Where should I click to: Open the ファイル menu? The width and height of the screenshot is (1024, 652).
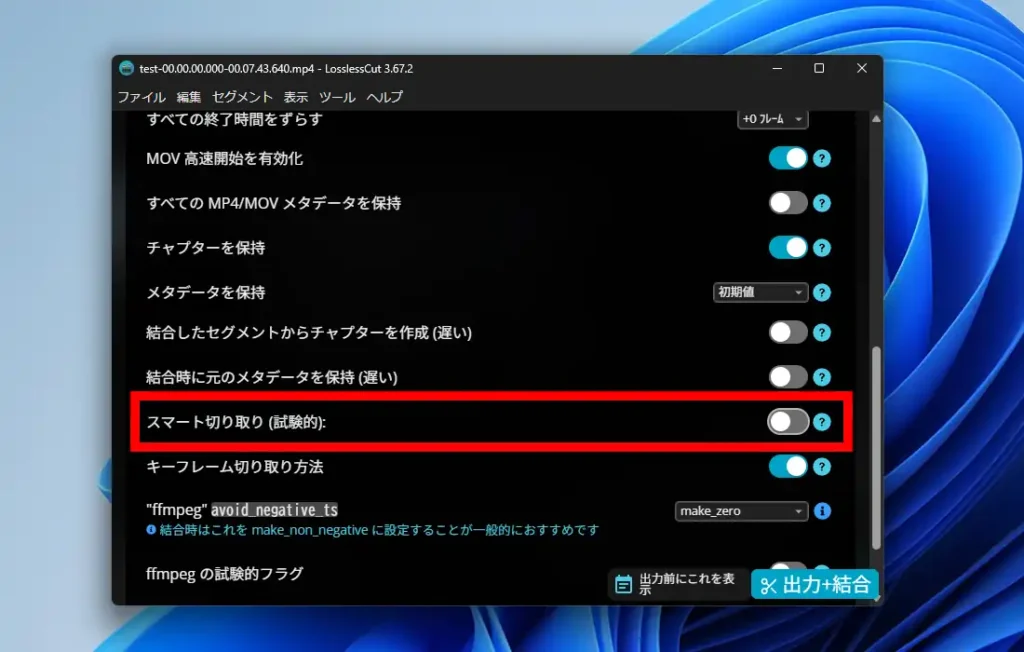[141, 97]
